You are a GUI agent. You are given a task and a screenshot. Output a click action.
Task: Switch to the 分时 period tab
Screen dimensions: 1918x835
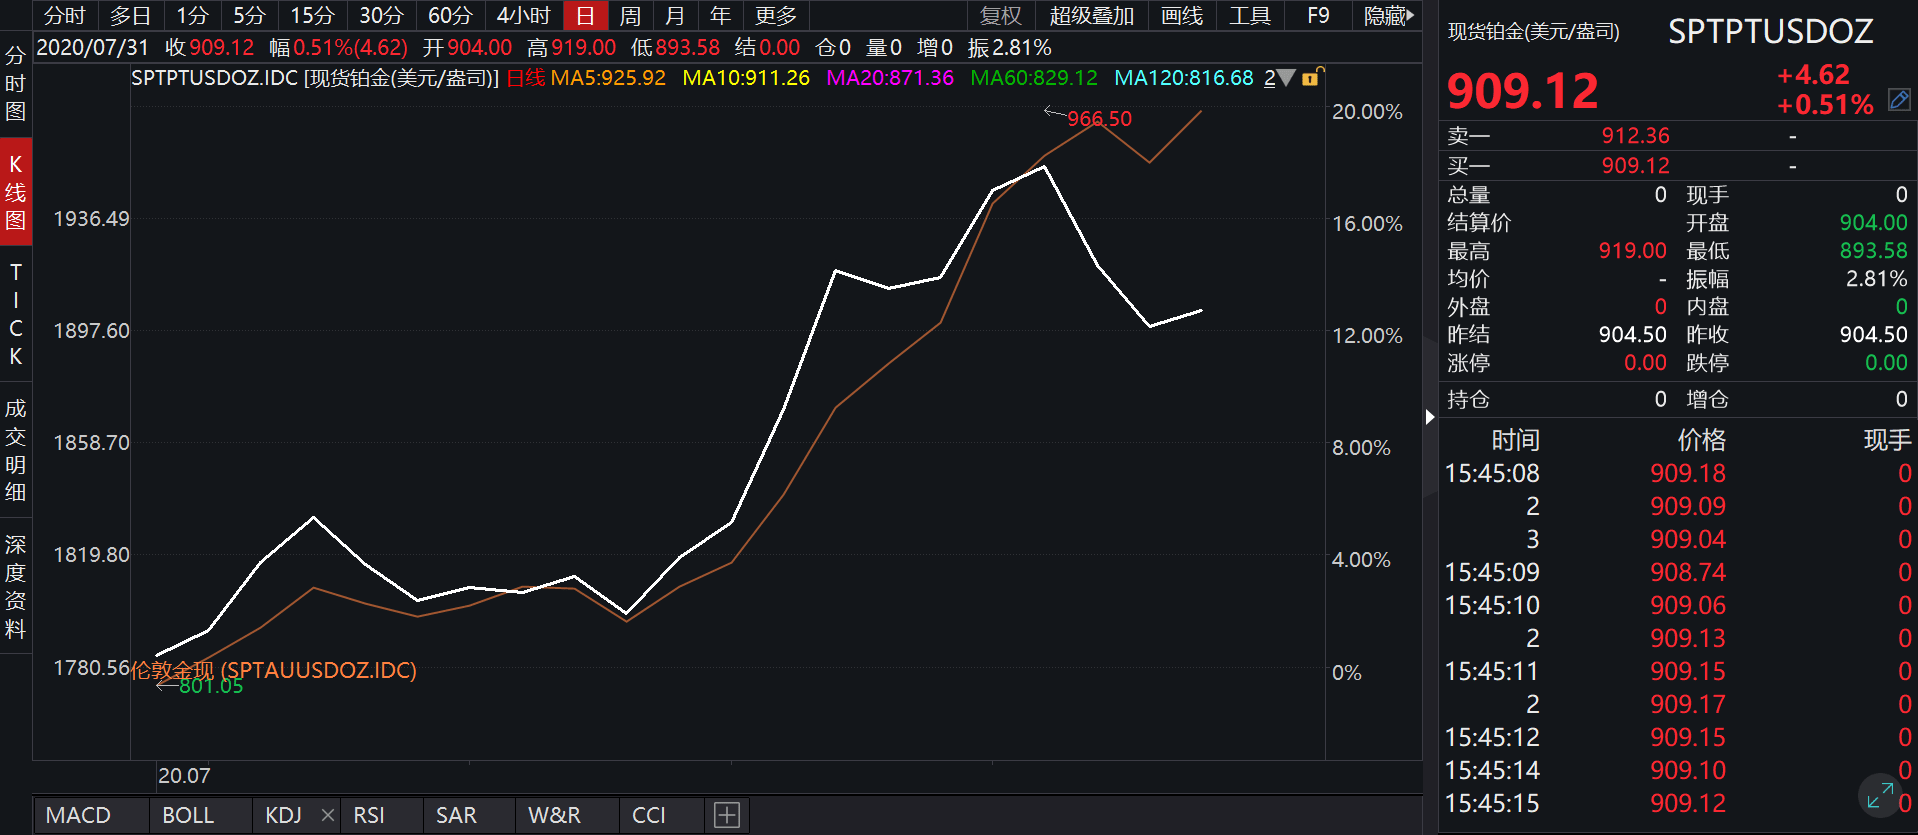(x=65, y=16)
